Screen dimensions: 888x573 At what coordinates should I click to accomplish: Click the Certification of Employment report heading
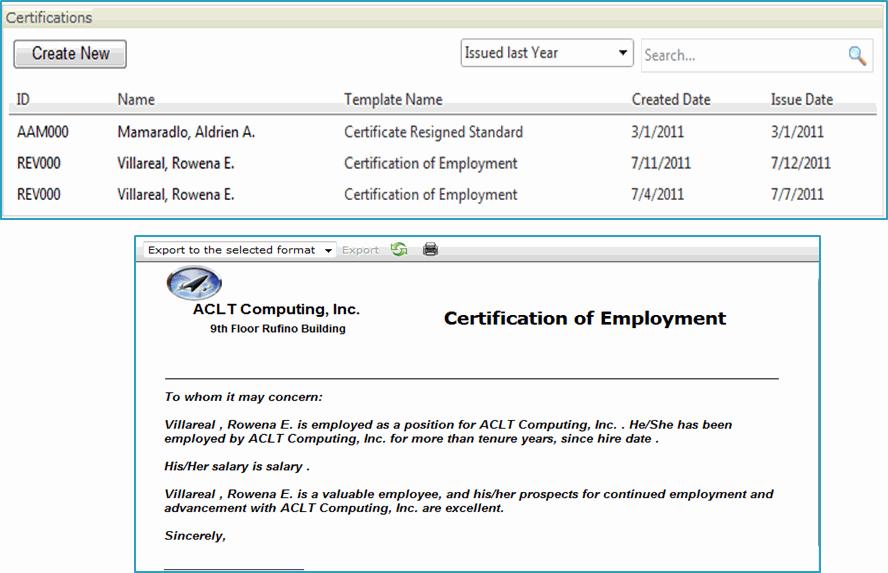[584, 318]
